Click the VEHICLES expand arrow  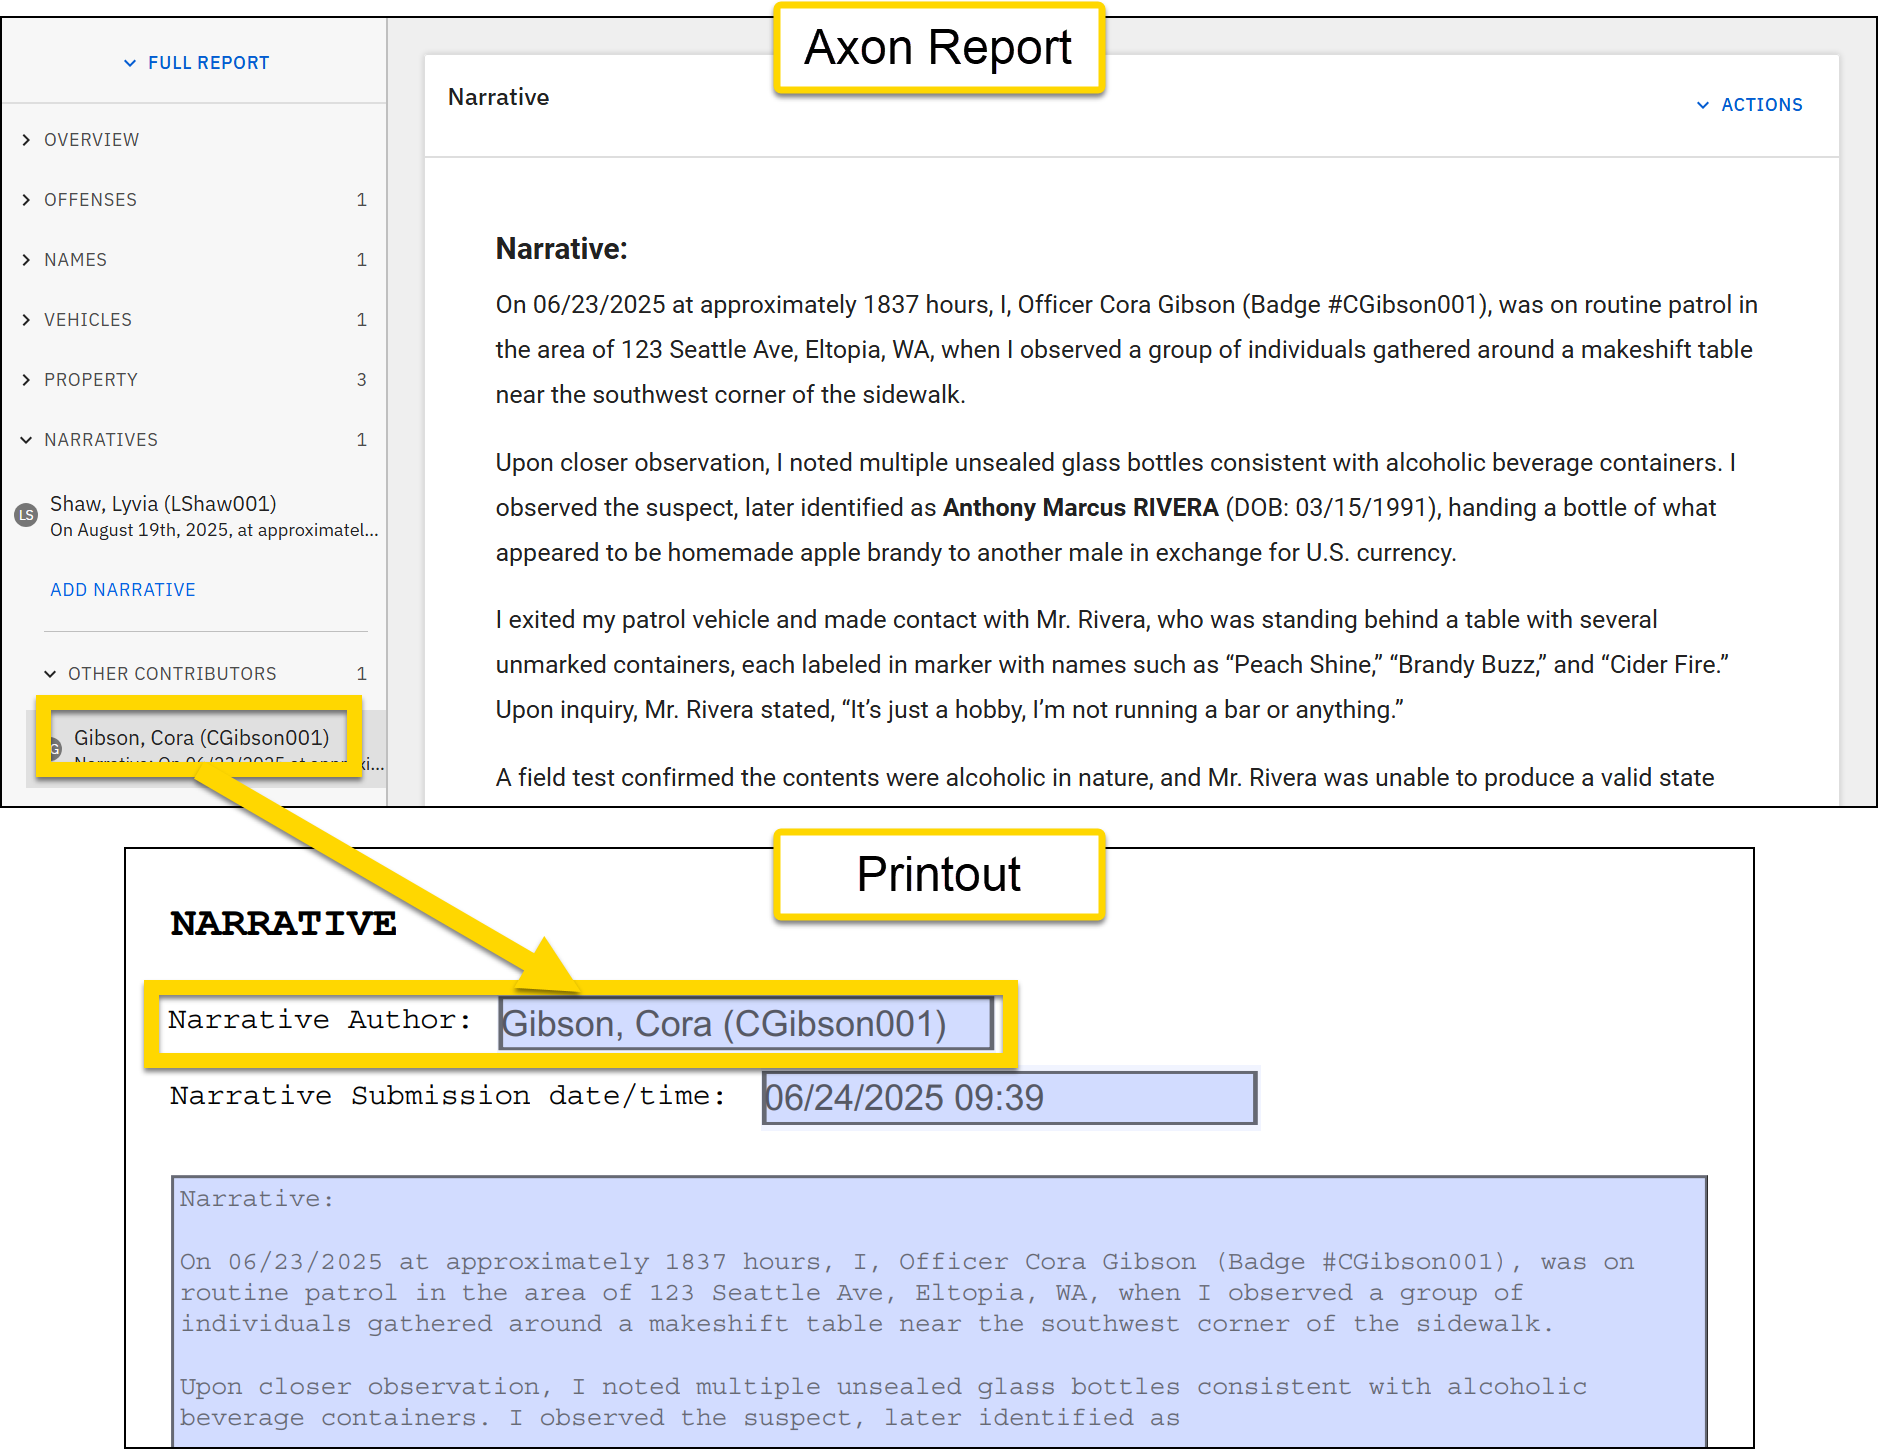[27, 319]
